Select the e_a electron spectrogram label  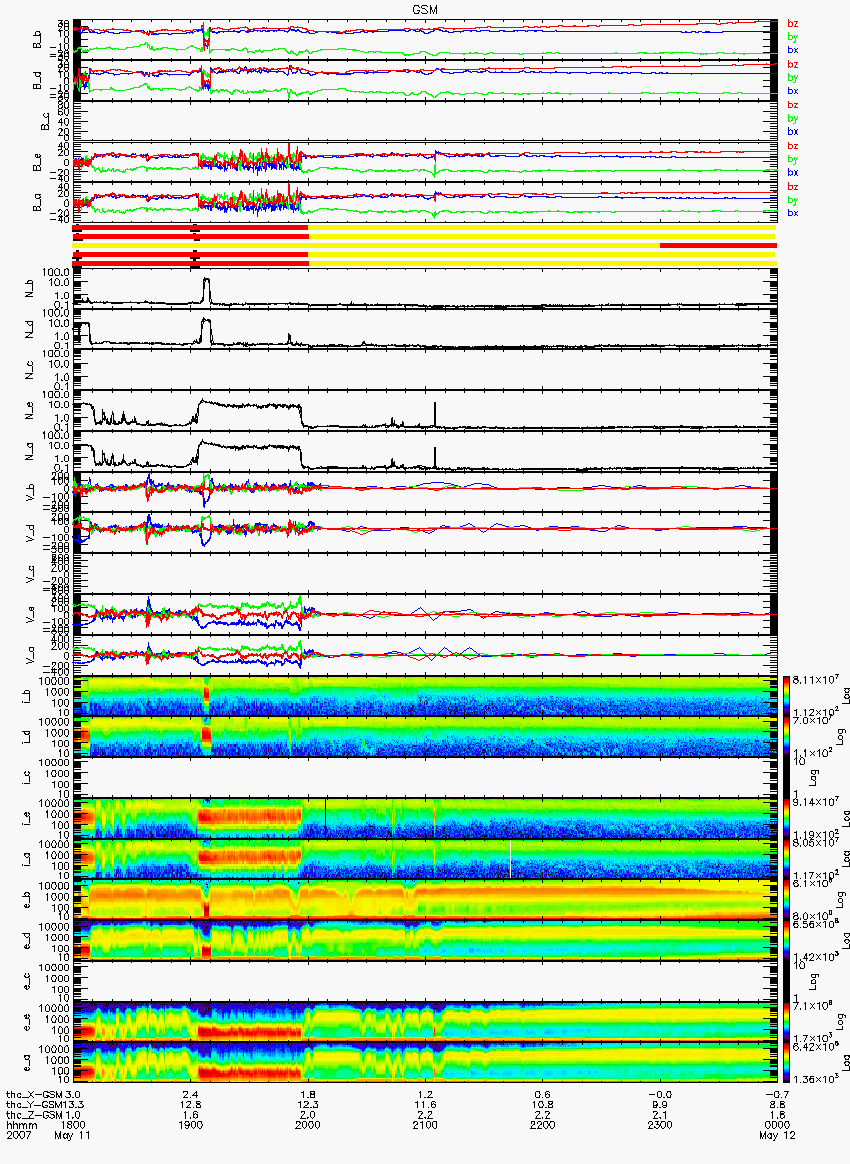pyautogui.click(x=27, y=1063)
